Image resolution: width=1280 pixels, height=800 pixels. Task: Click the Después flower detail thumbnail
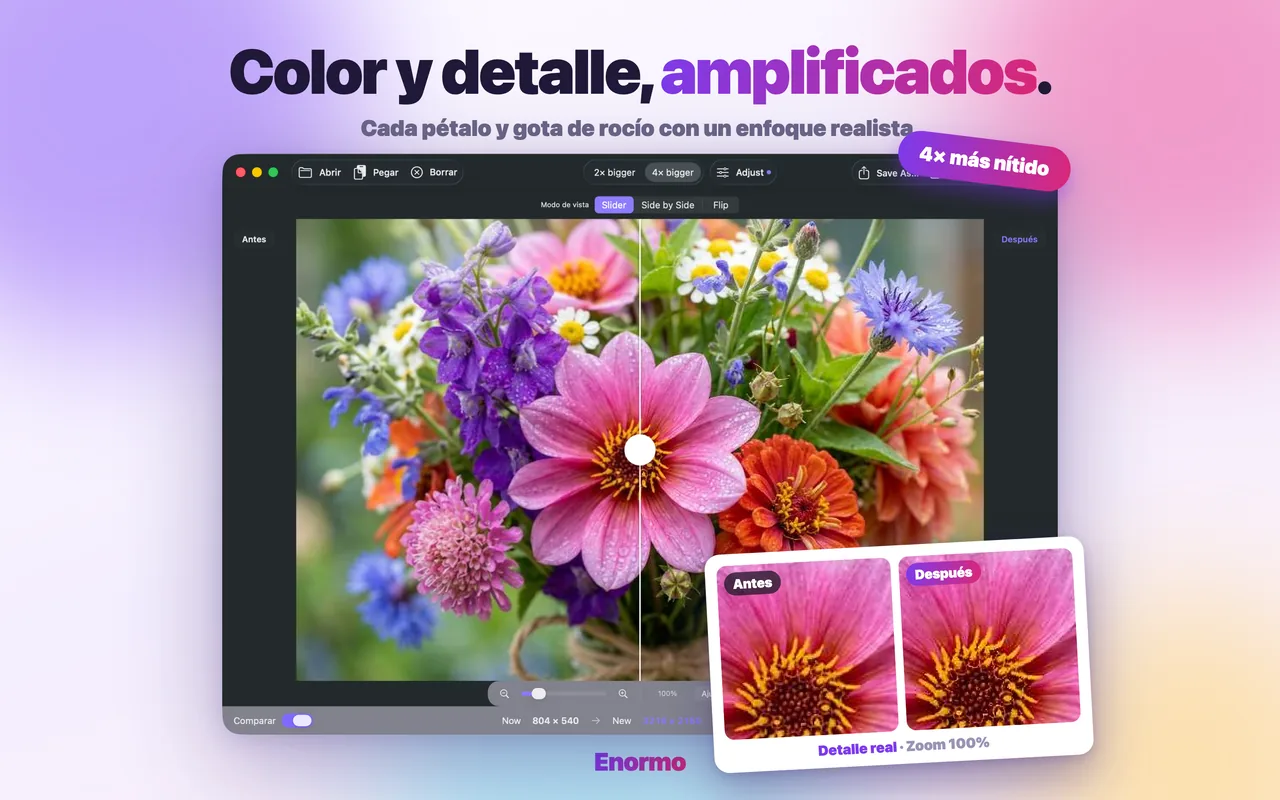(990, 638)
